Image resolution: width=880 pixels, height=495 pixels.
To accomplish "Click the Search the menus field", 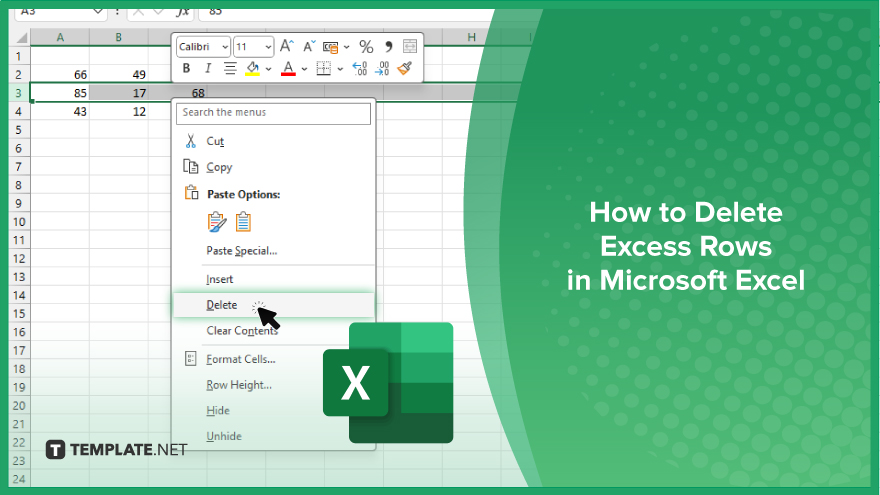I will pos(273,113).
